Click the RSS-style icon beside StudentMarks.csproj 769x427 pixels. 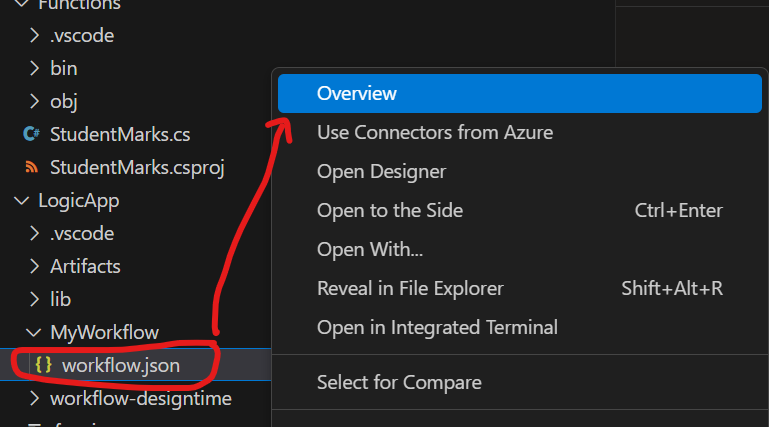click(31, 167)
